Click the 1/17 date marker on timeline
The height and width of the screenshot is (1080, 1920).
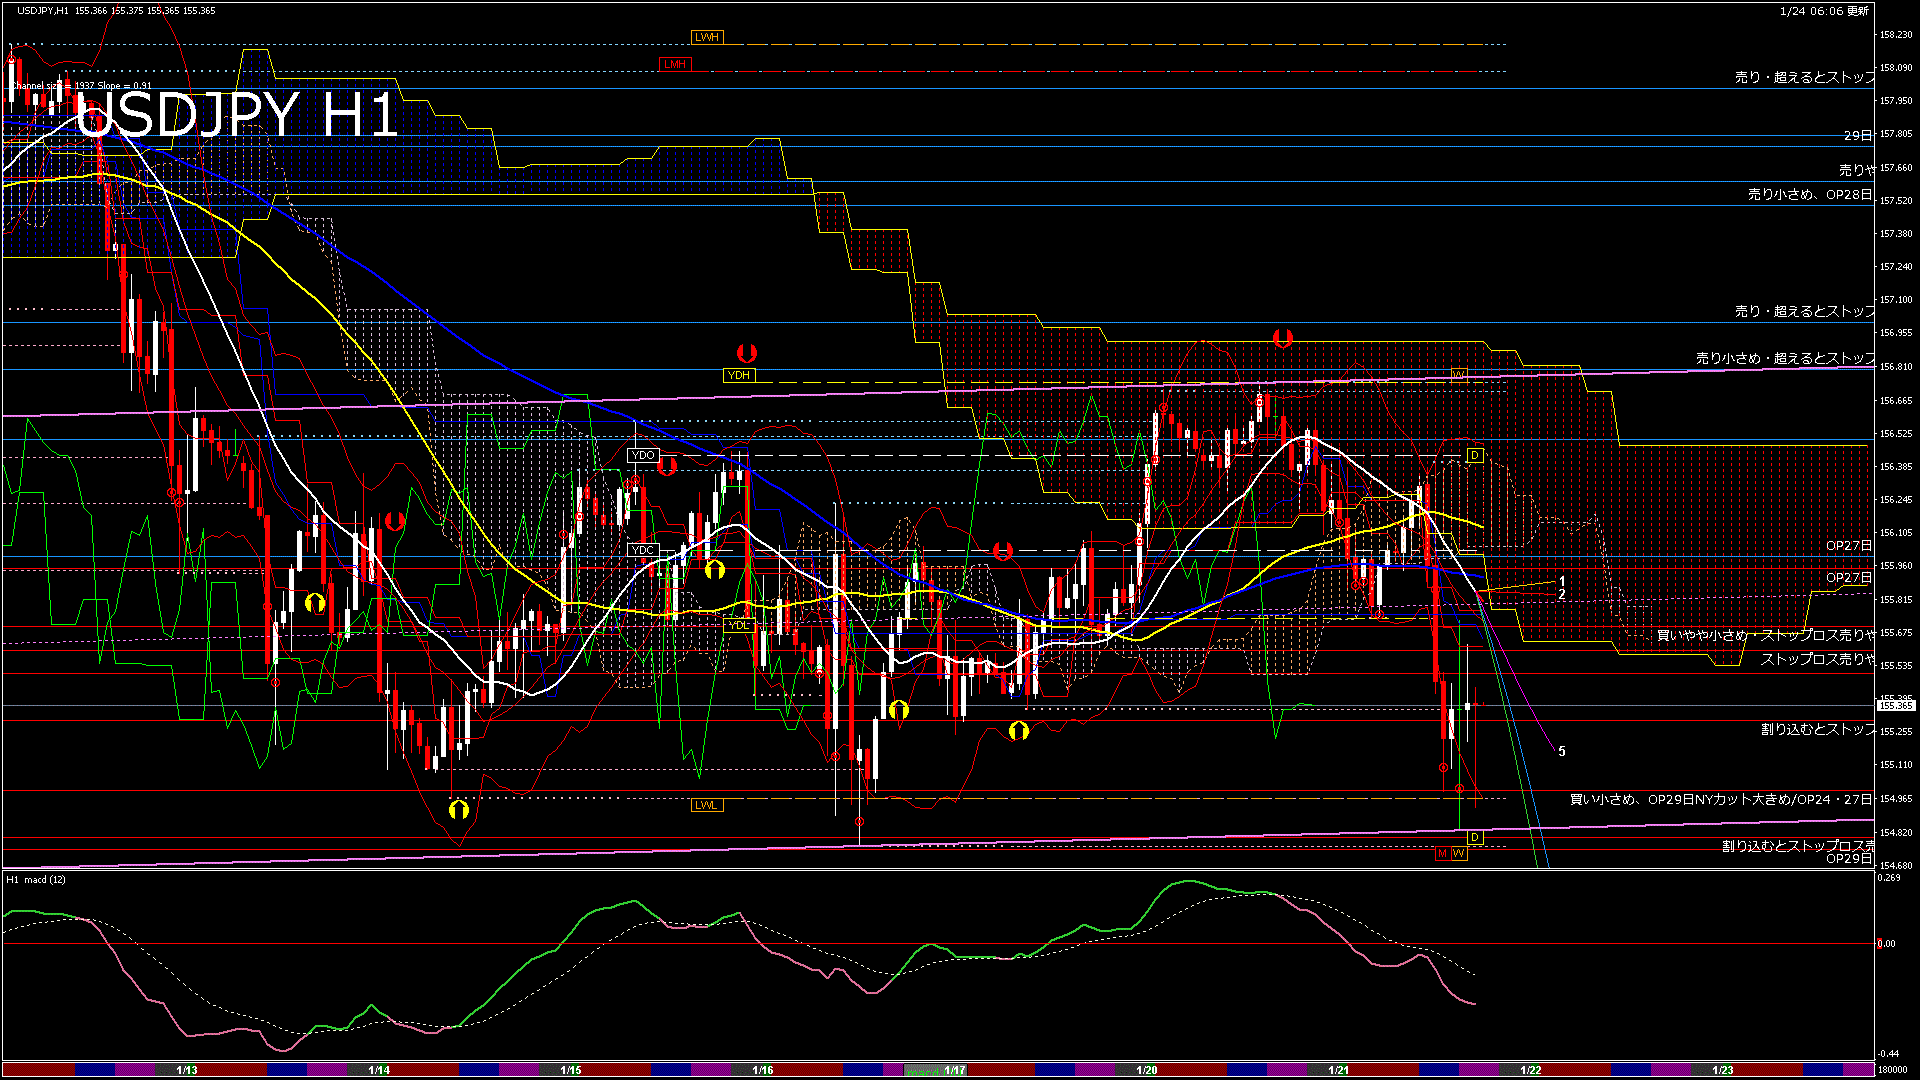click(x=955, y=1070)
